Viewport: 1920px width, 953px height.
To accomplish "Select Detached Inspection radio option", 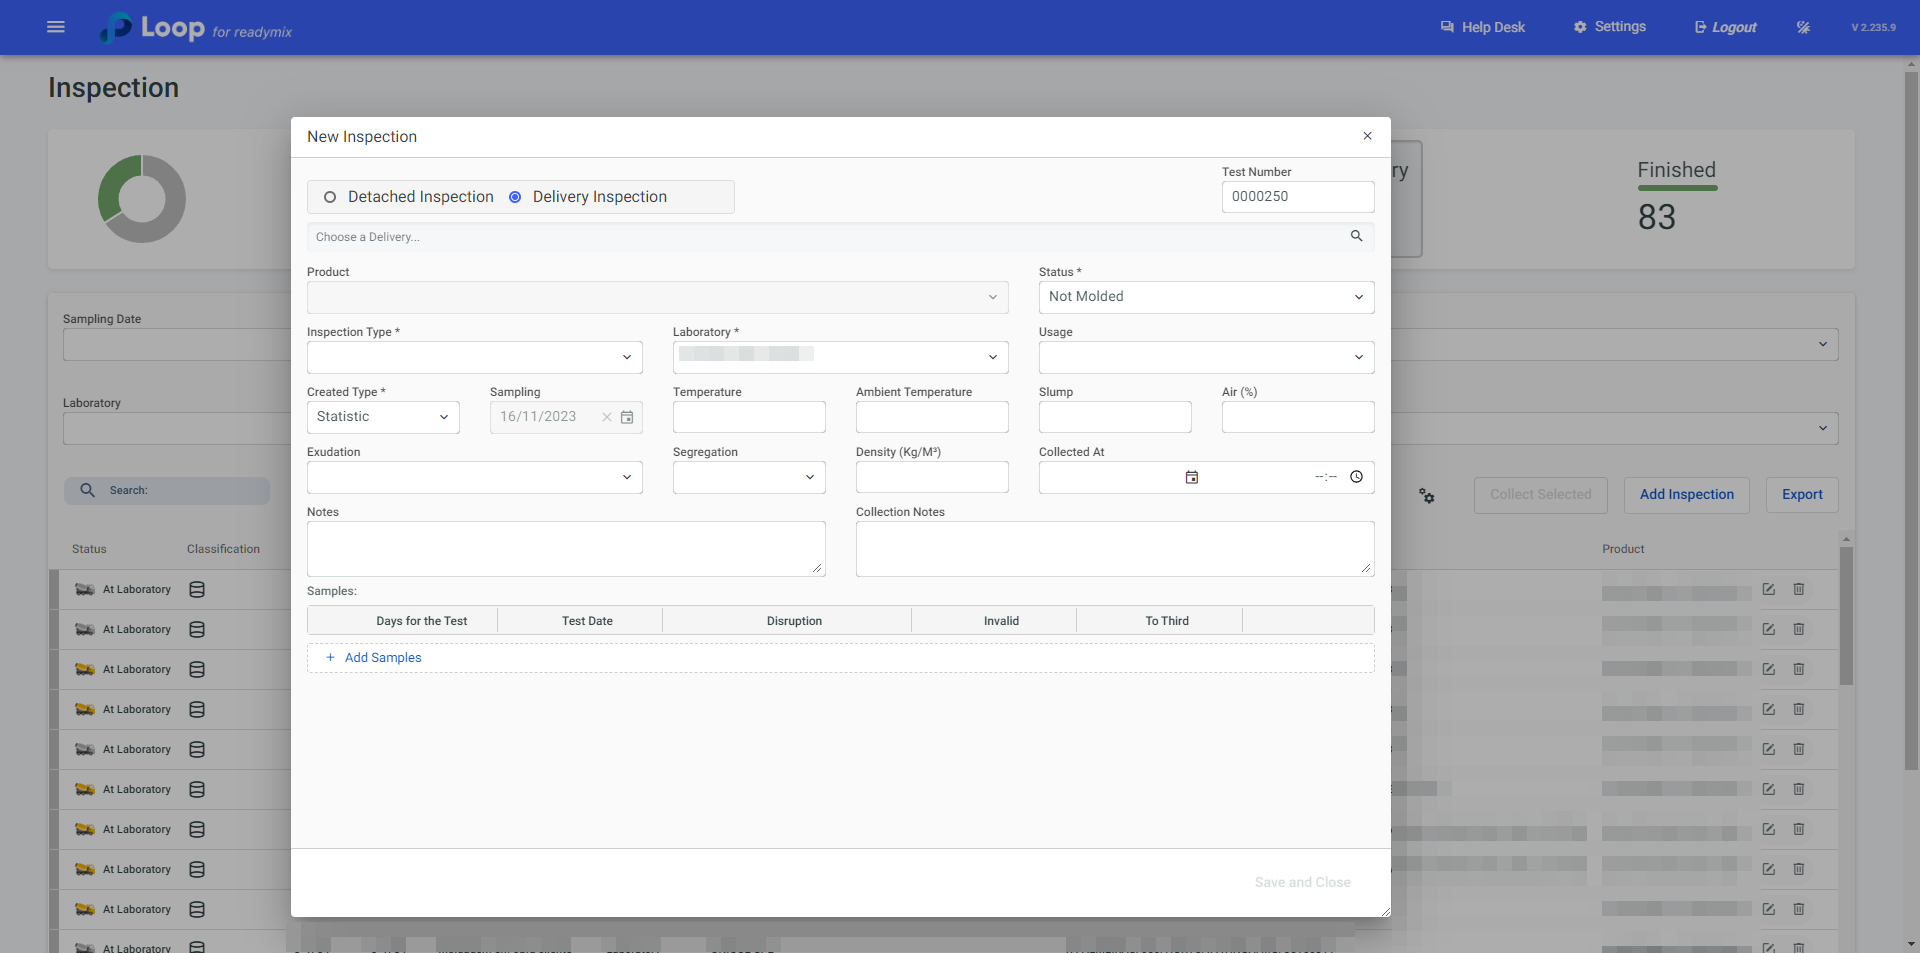I will point(330,197).
